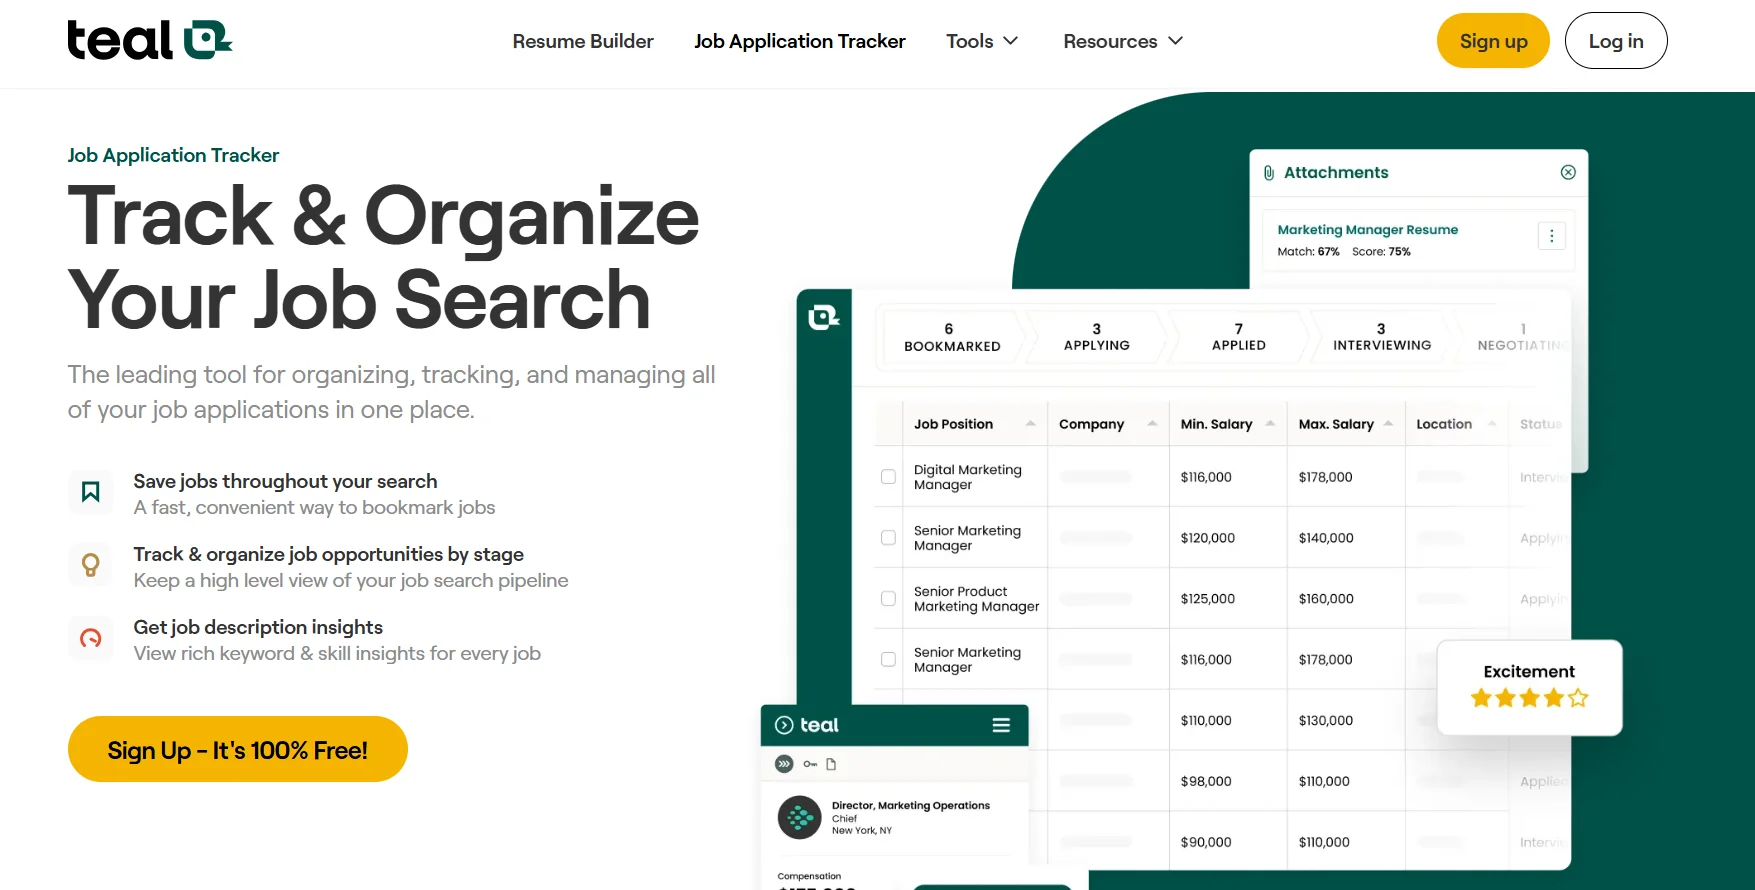Tick the Senior Product Marketing Manager checkbox
This screenshot has width=1755, height=890.
point(888,599)
